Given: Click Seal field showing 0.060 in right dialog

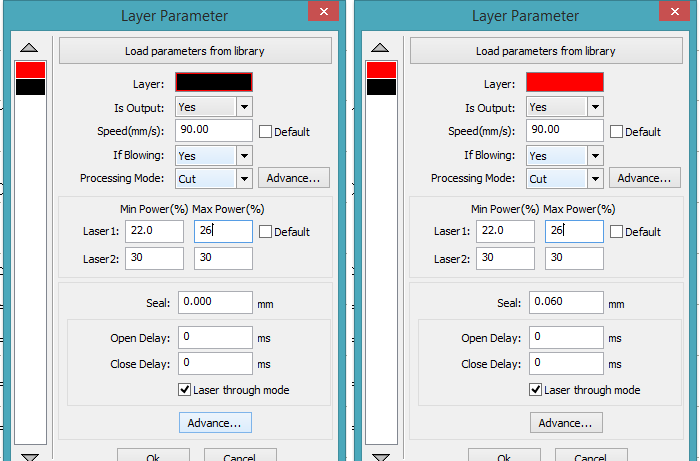Looking at the screenshot, I should tap(566, 302).
